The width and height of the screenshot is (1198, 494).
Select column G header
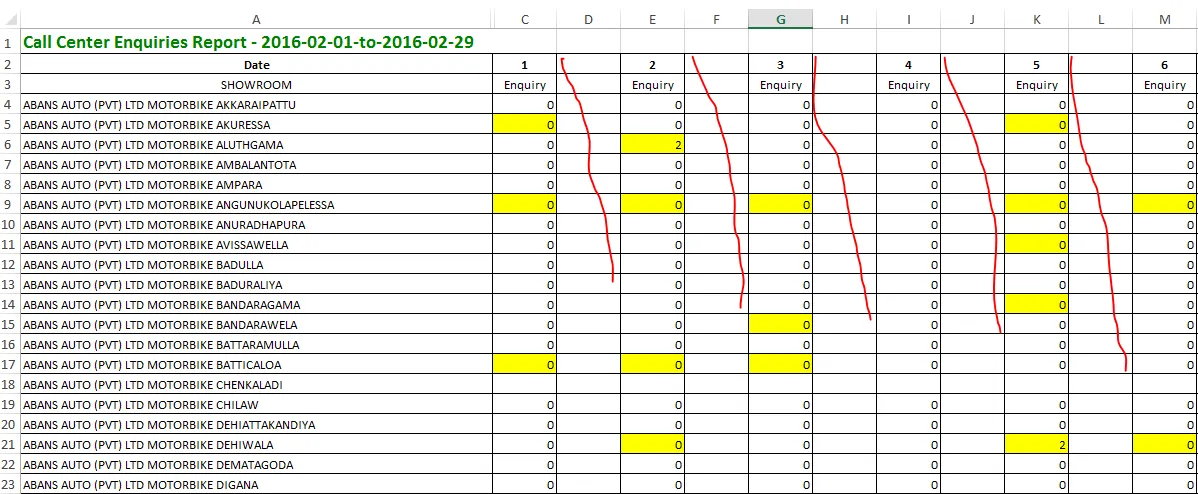[x=780, y=20]
